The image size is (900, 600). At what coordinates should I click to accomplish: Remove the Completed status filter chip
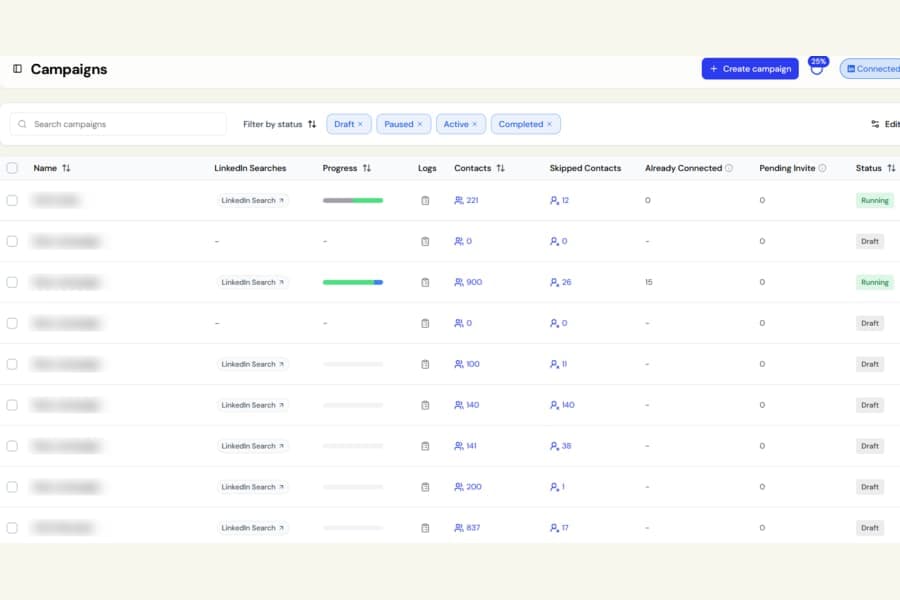(549, 124)
